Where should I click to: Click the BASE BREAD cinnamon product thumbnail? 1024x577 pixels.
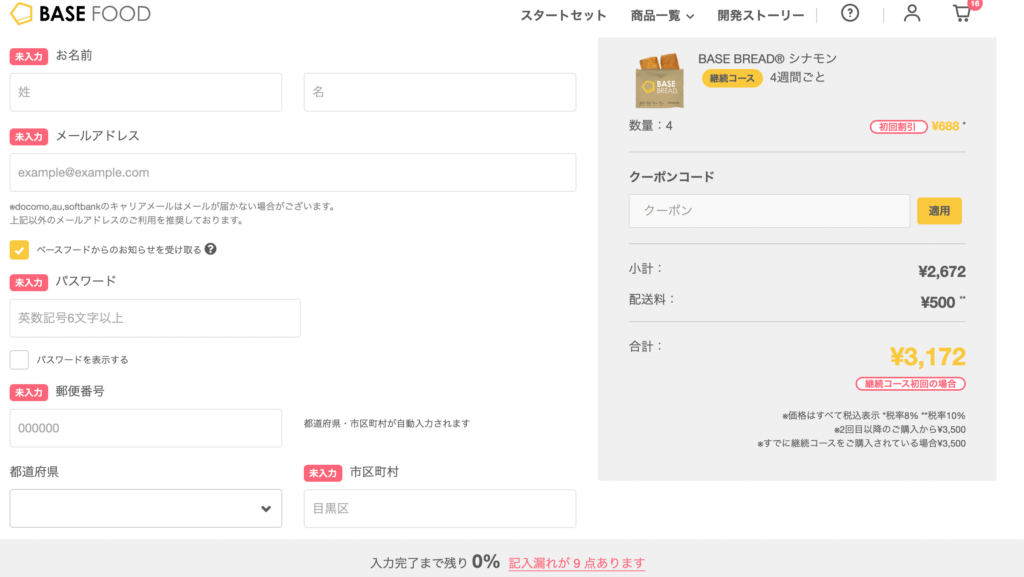tap(660, 80)
